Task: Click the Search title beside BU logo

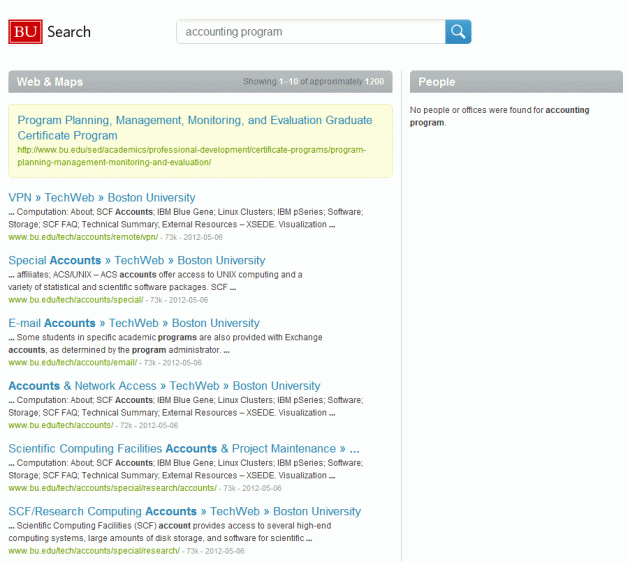Action: pos(69,32)
